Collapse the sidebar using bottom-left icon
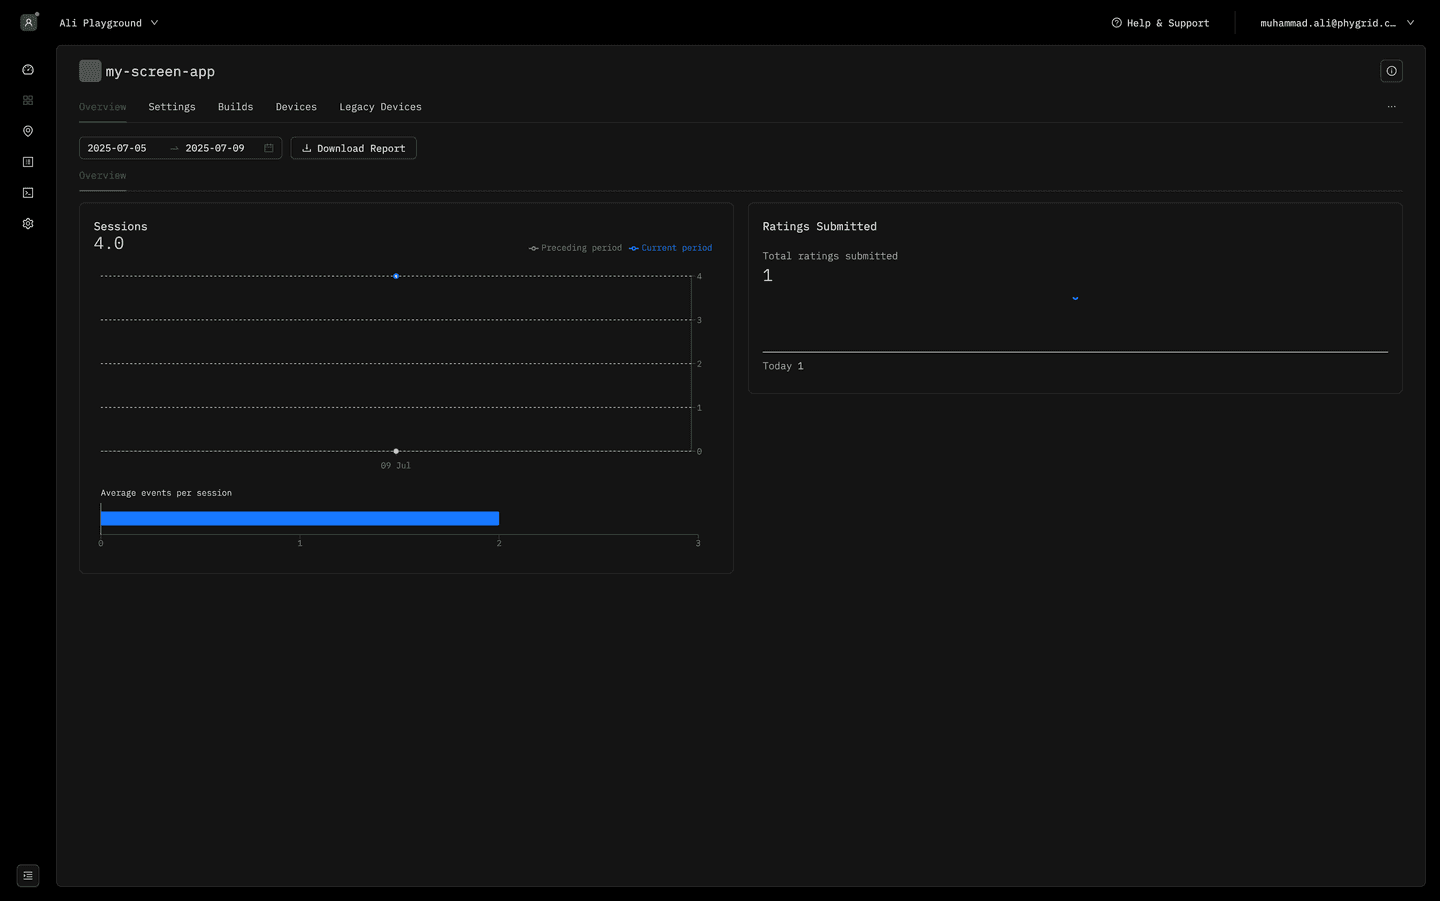1440x901 pixels. click(x=27, y=875)
